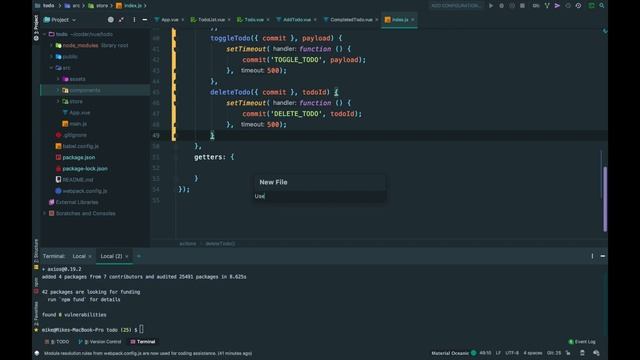Collapse the src folder
The image size is (640, 360).
click(51, 68)
